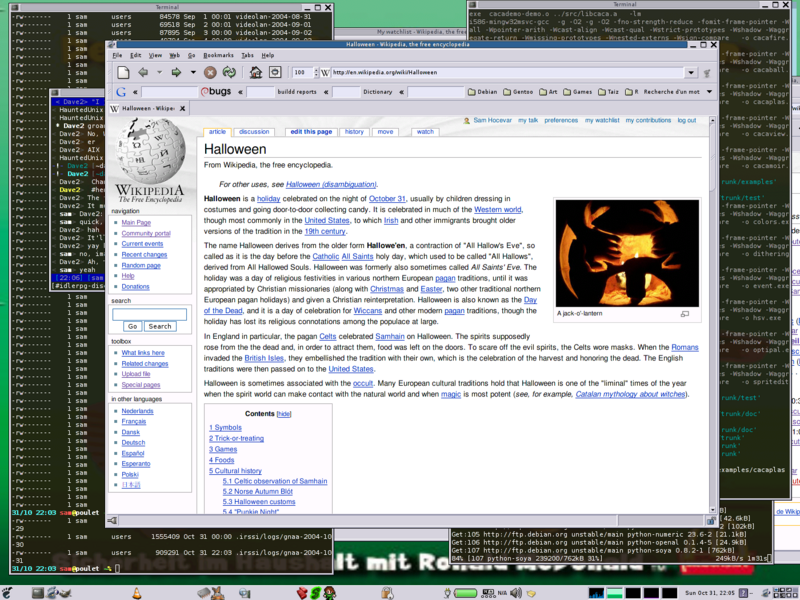Click the Stop loading button
The width and height of the screenshot is (800, 600).
click(210, 73)
